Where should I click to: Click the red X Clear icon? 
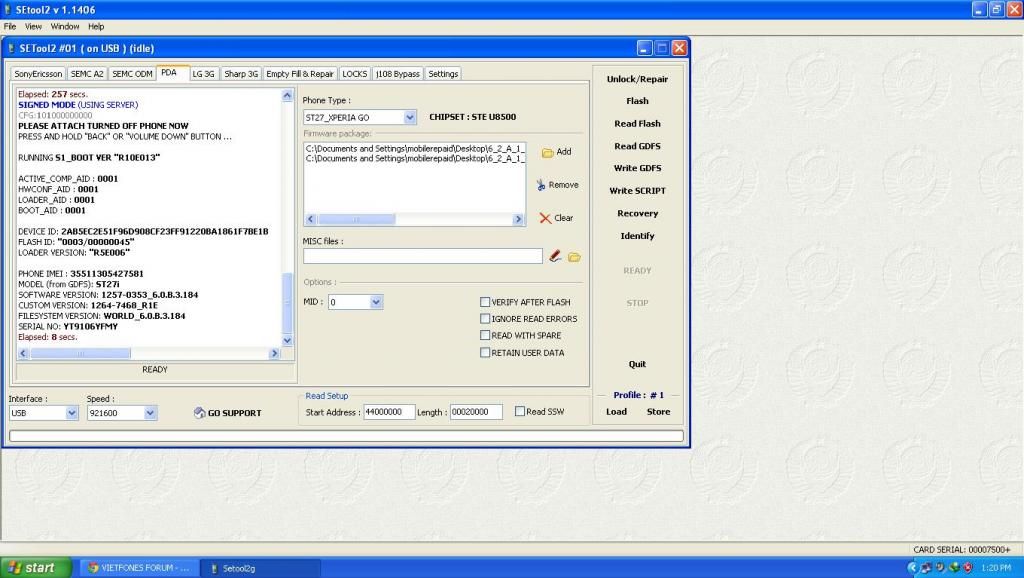545,218
